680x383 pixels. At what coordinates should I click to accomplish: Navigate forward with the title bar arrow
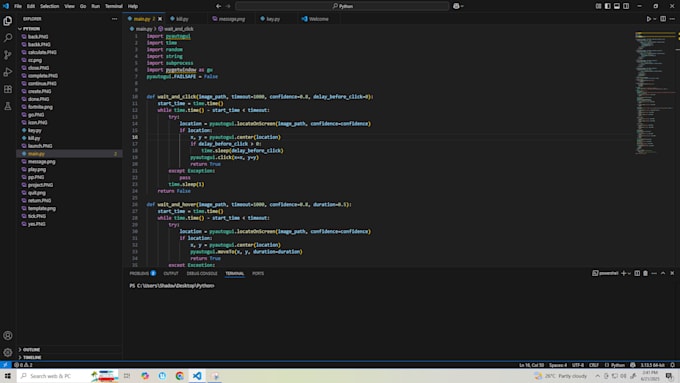(x=228, y=6)
